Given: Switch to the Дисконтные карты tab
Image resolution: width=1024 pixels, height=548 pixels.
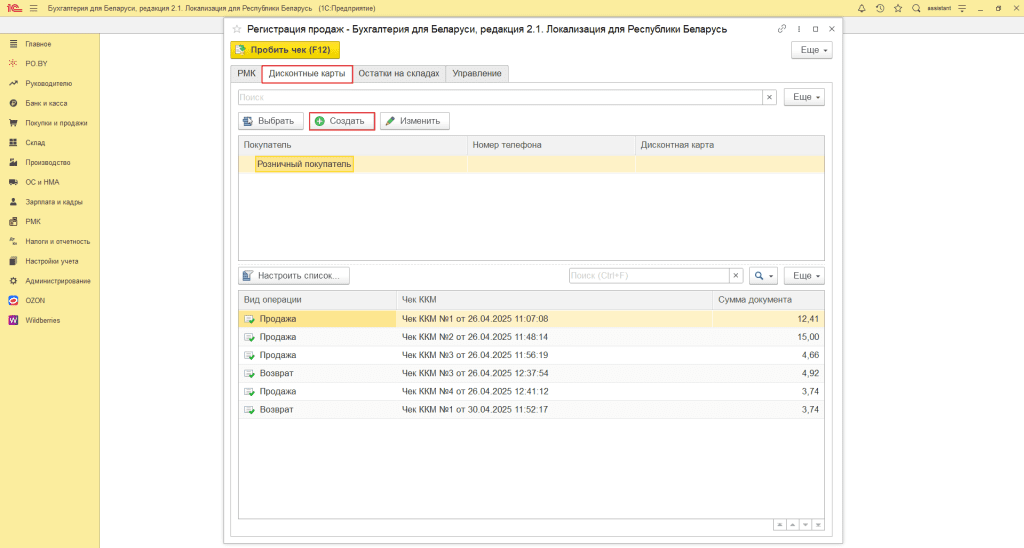Looking at the screenshot, I should pos(307,74).
